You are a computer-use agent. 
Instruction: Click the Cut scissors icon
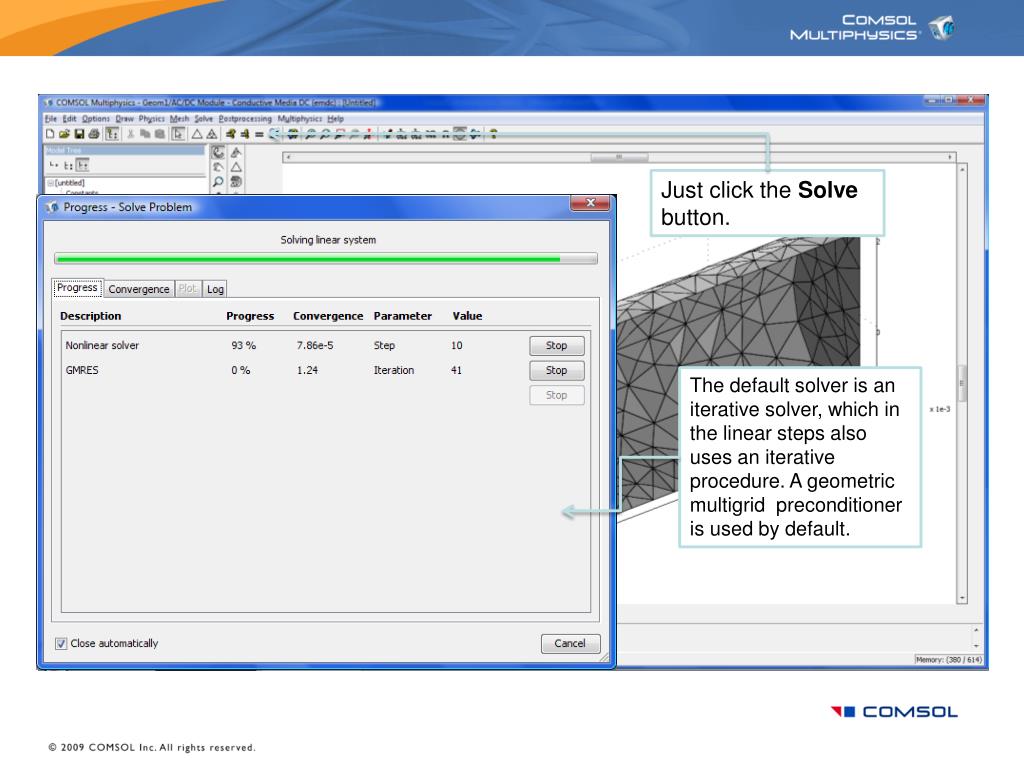[131, 135]
